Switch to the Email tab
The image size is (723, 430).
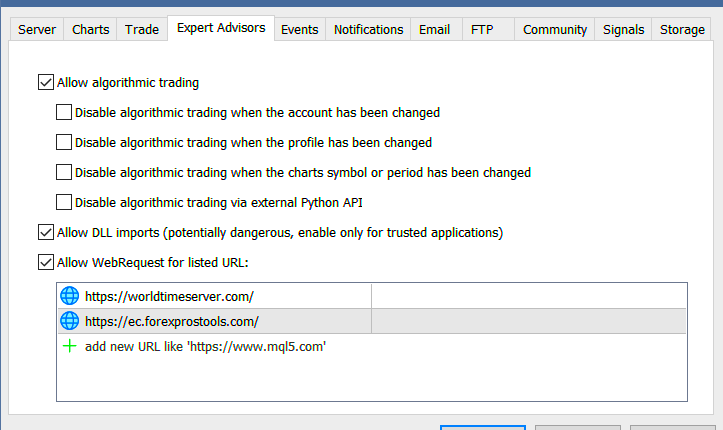coord(436,29)
